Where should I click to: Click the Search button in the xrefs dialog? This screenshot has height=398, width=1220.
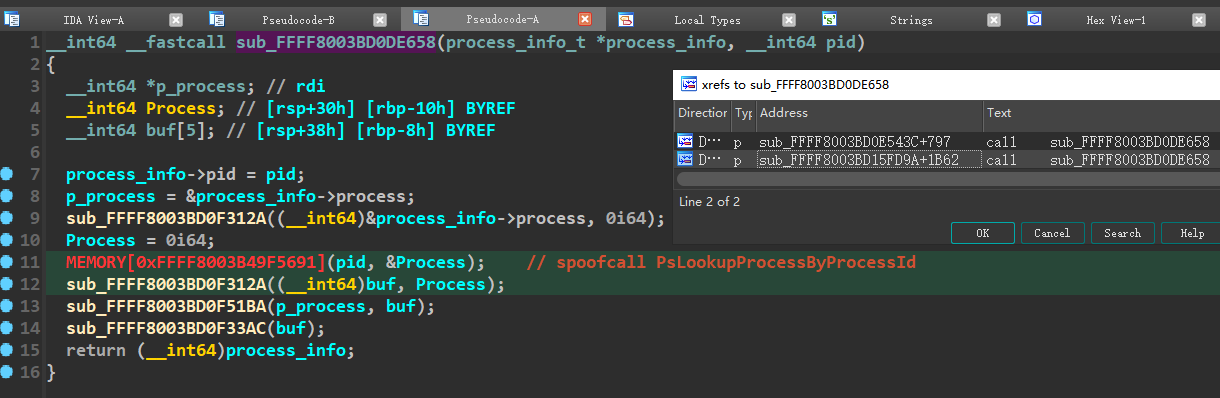pyautogui.click(x=1122, y=233)
